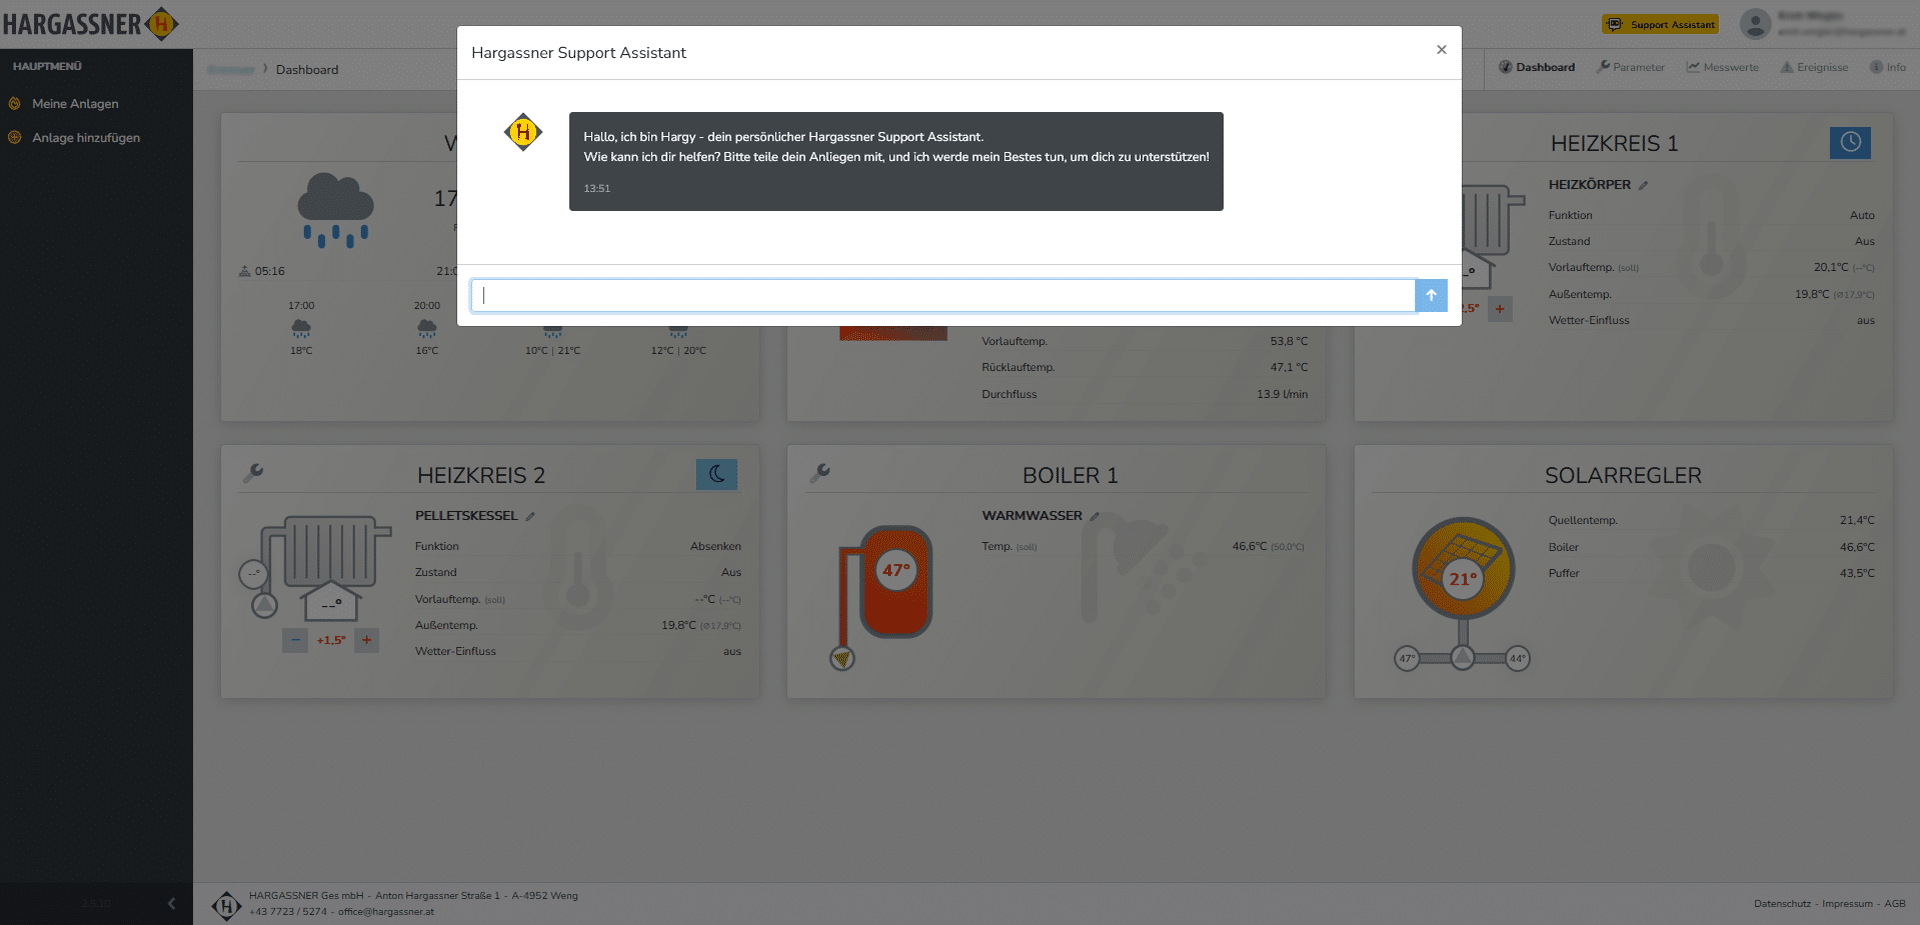Click the SOLARREGLER card title
The image size is (1920, 925).
pyautogui.click(x=1623, y=475)
